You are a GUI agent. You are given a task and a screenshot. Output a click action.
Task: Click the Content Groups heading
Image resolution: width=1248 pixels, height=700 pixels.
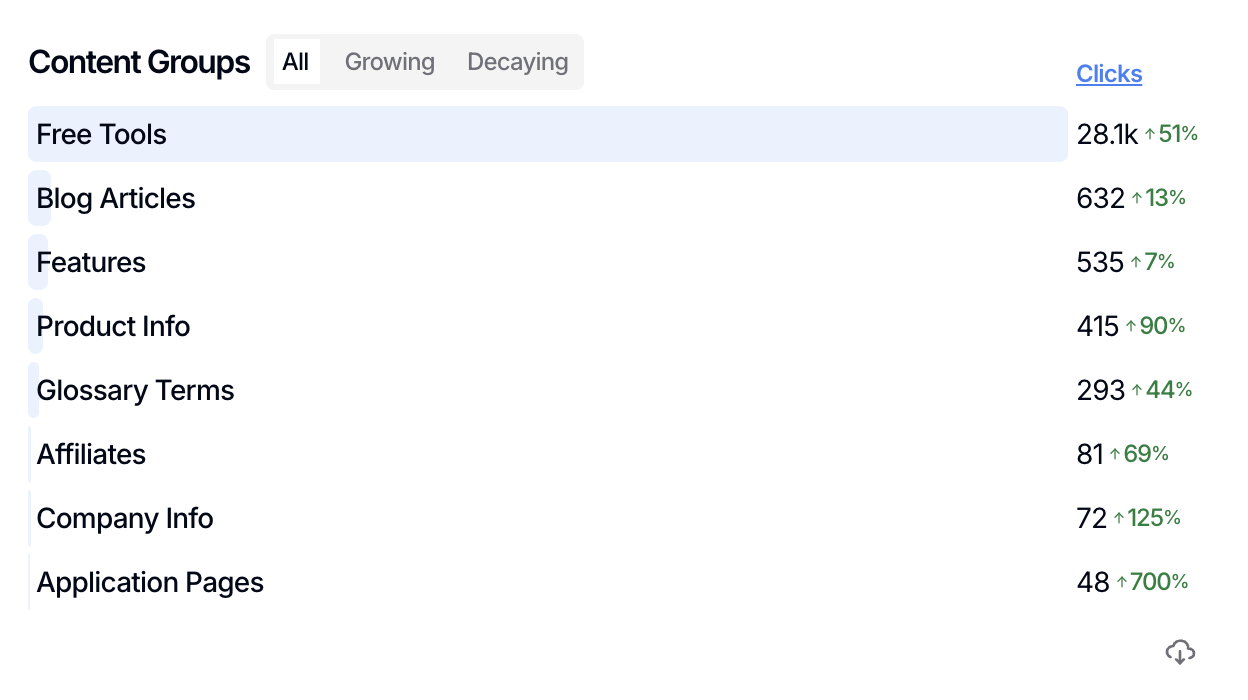[x=139, y=62]
